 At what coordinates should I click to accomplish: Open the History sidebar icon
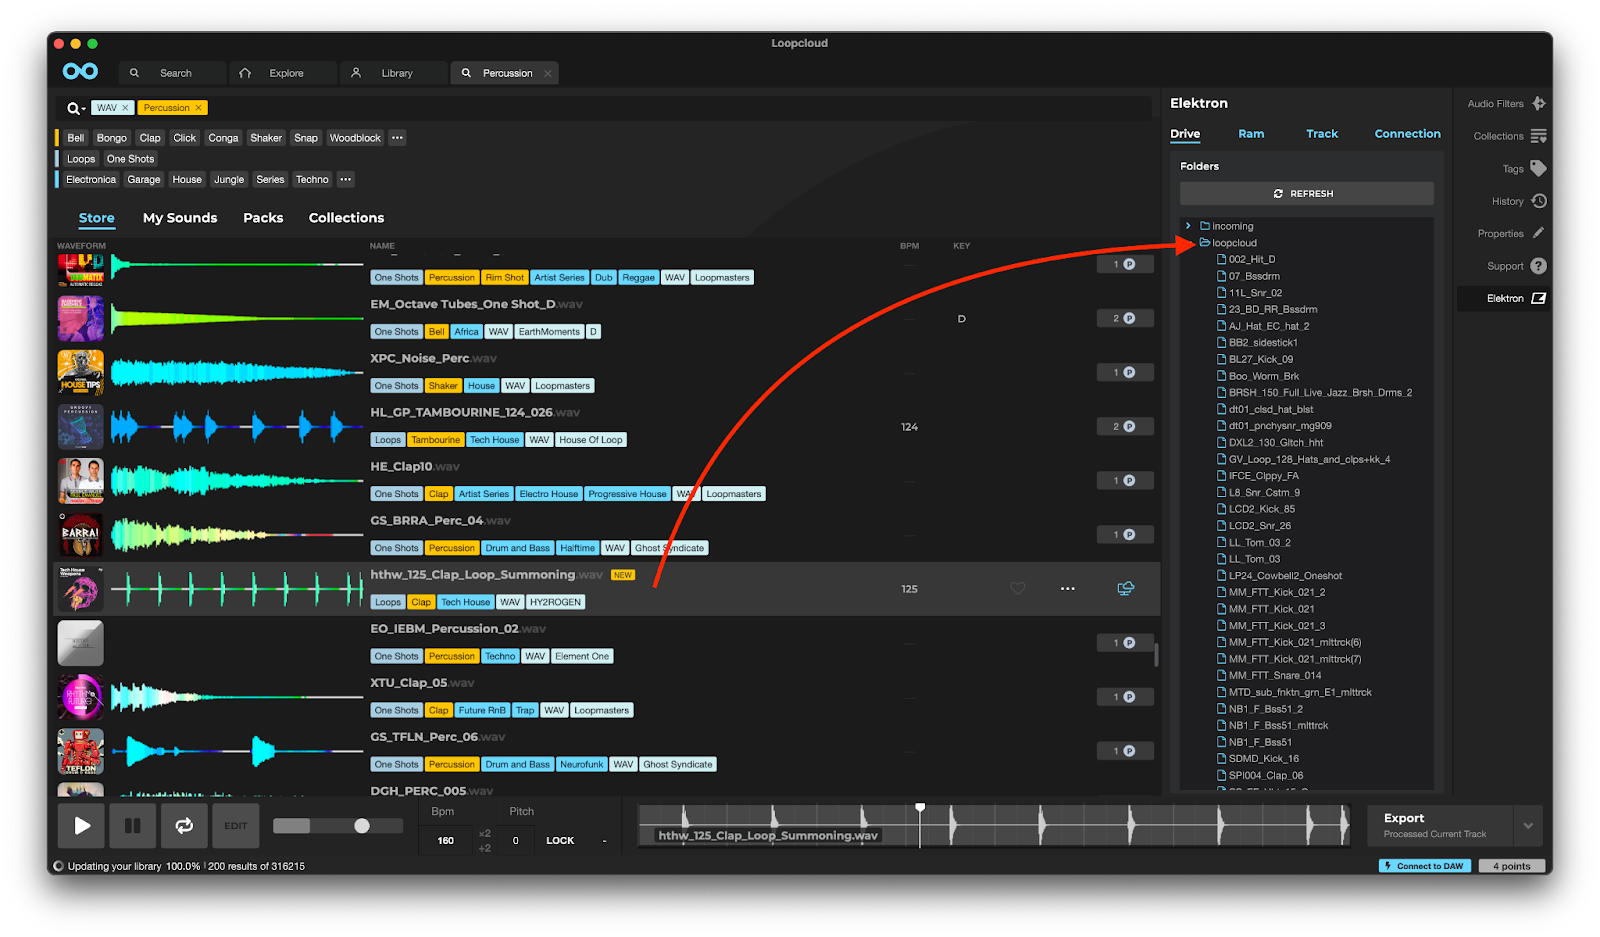coord(1539,201)
